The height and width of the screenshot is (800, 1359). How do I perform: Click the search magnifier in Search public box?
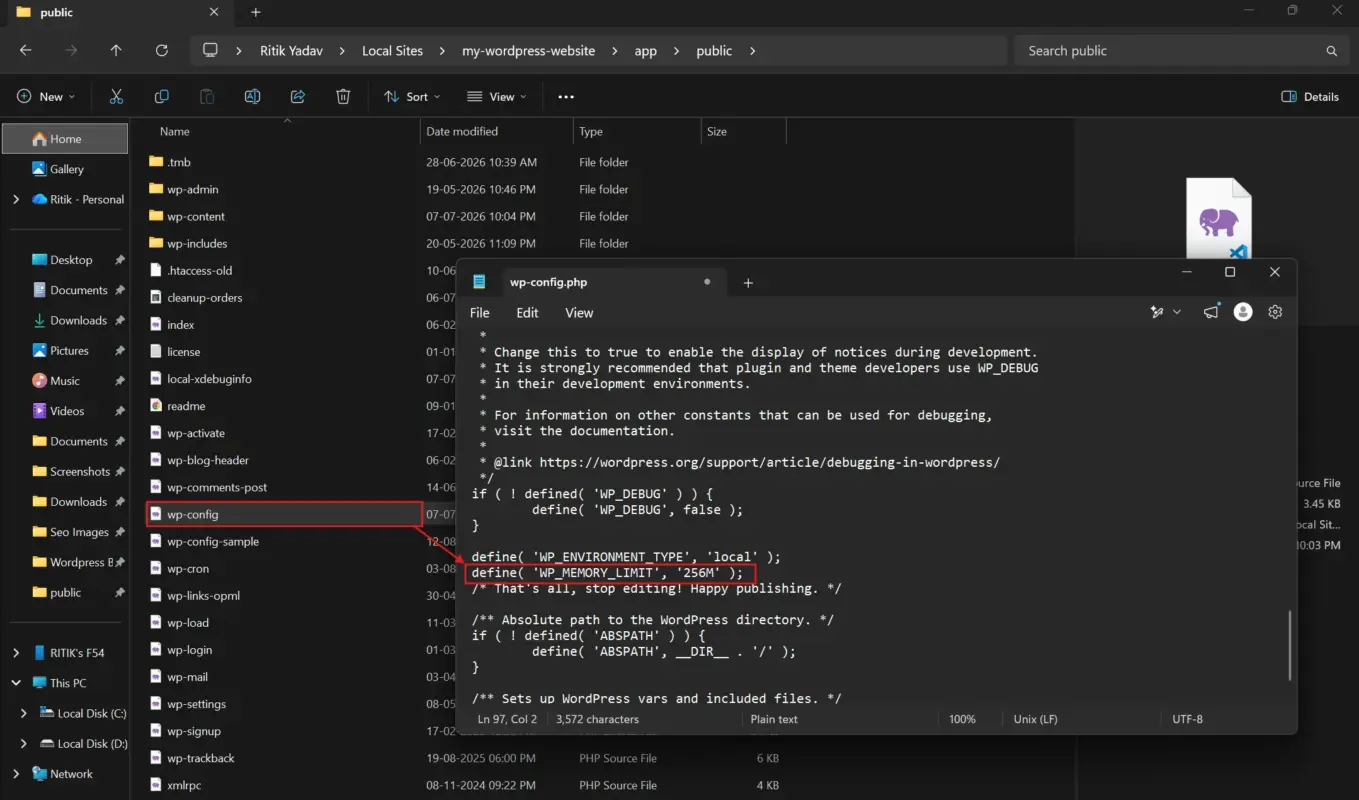tap(1331, 51)
